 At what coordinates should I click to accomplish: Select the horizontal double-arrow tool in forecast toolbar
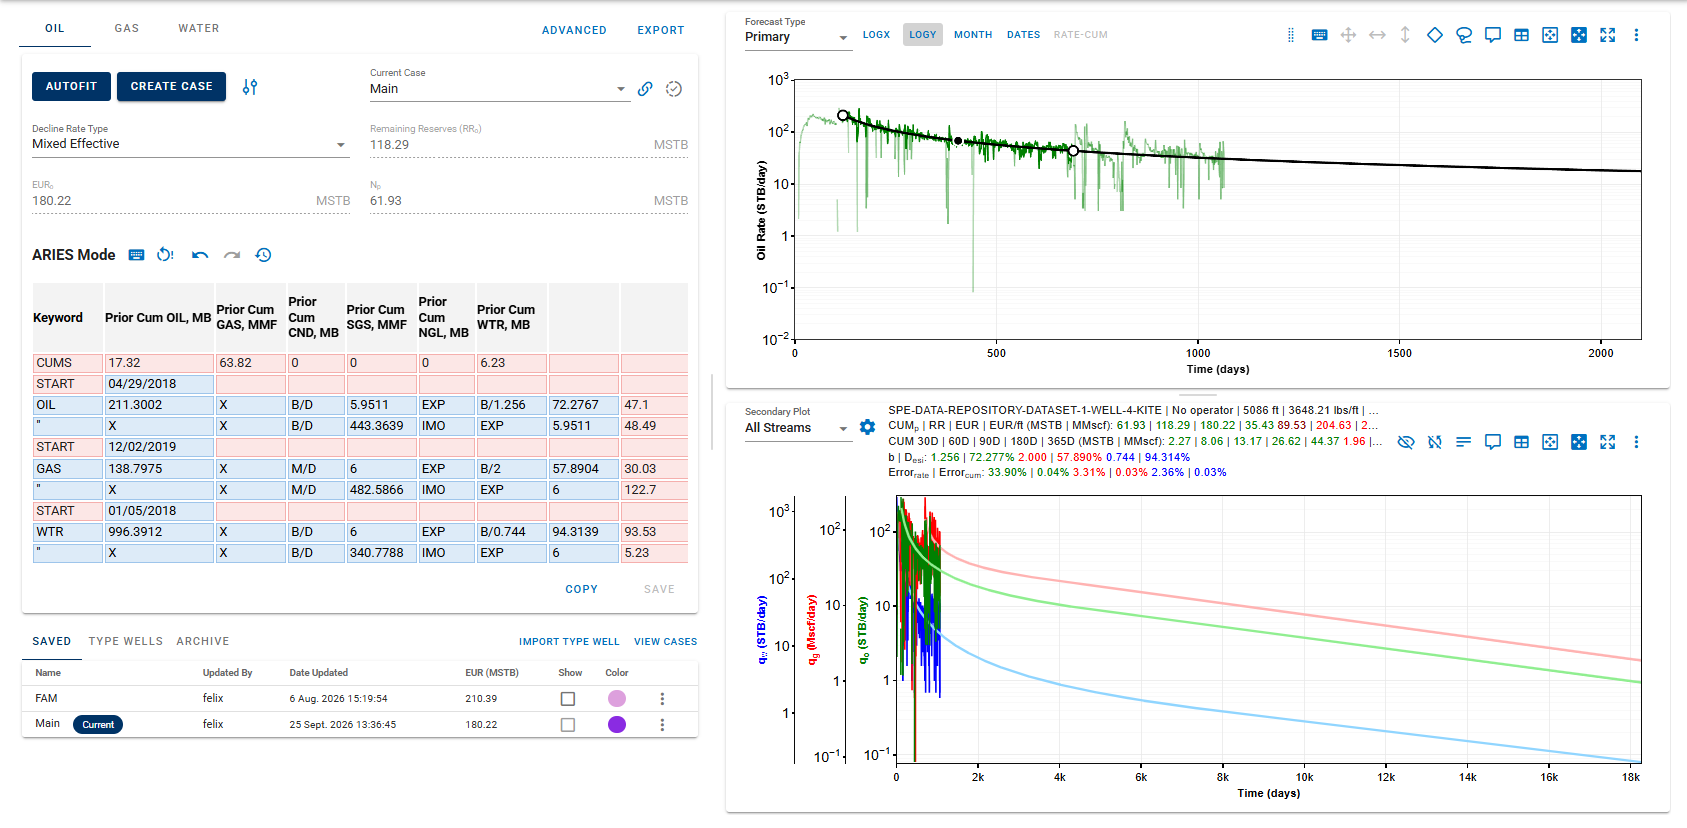point(1377,35)
